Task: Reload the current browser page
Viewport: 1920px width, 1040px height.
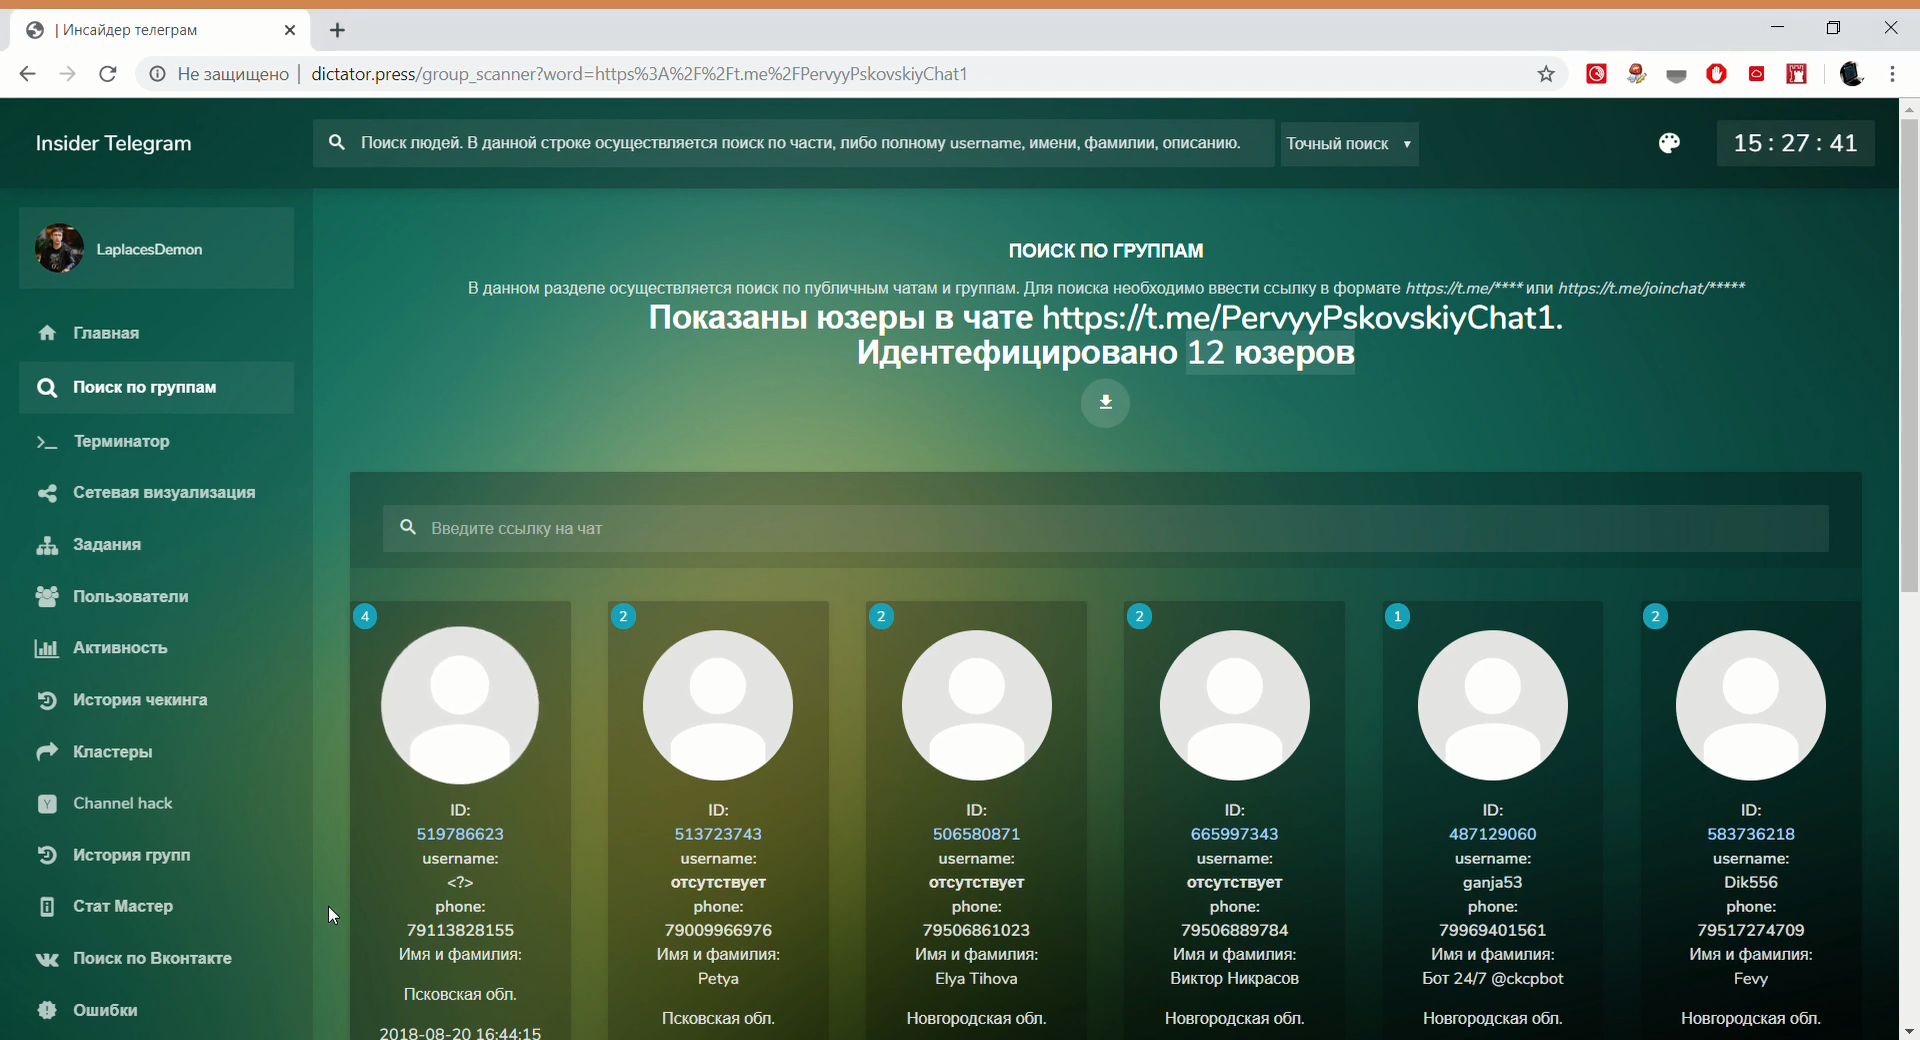Action: 108,74
